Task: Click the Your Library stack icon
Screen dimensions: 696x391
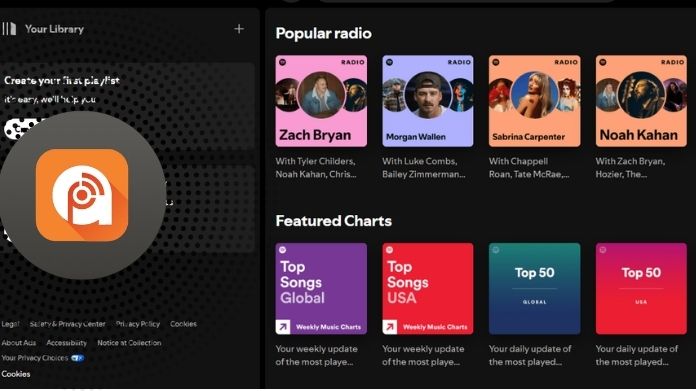Action: (x=9, y=29)
